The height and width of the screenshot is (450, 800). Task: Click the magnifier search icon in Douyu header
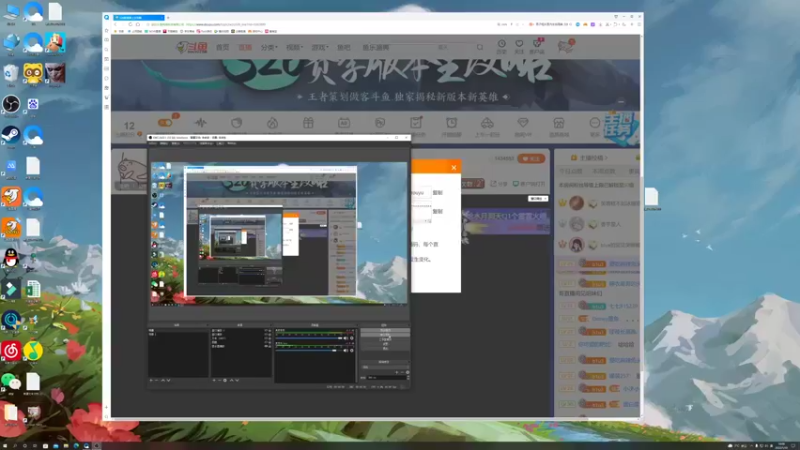pyautogui.click(x=480, y=47)
